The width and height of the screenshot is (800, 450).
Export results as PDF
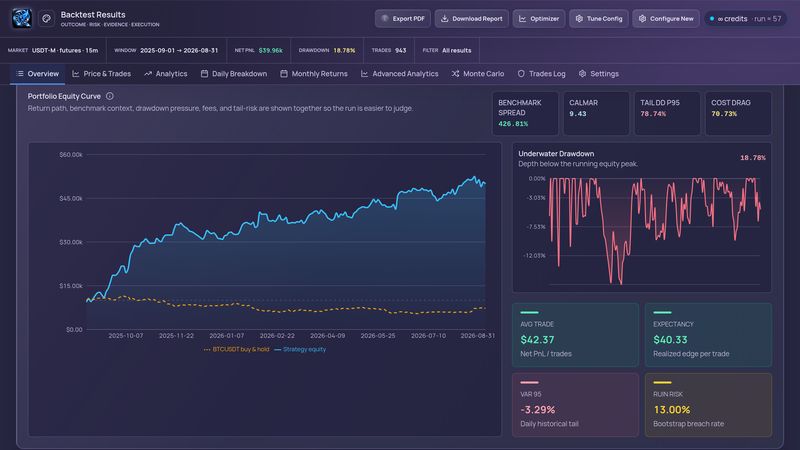pyautogui.click(x=403, y=18)
